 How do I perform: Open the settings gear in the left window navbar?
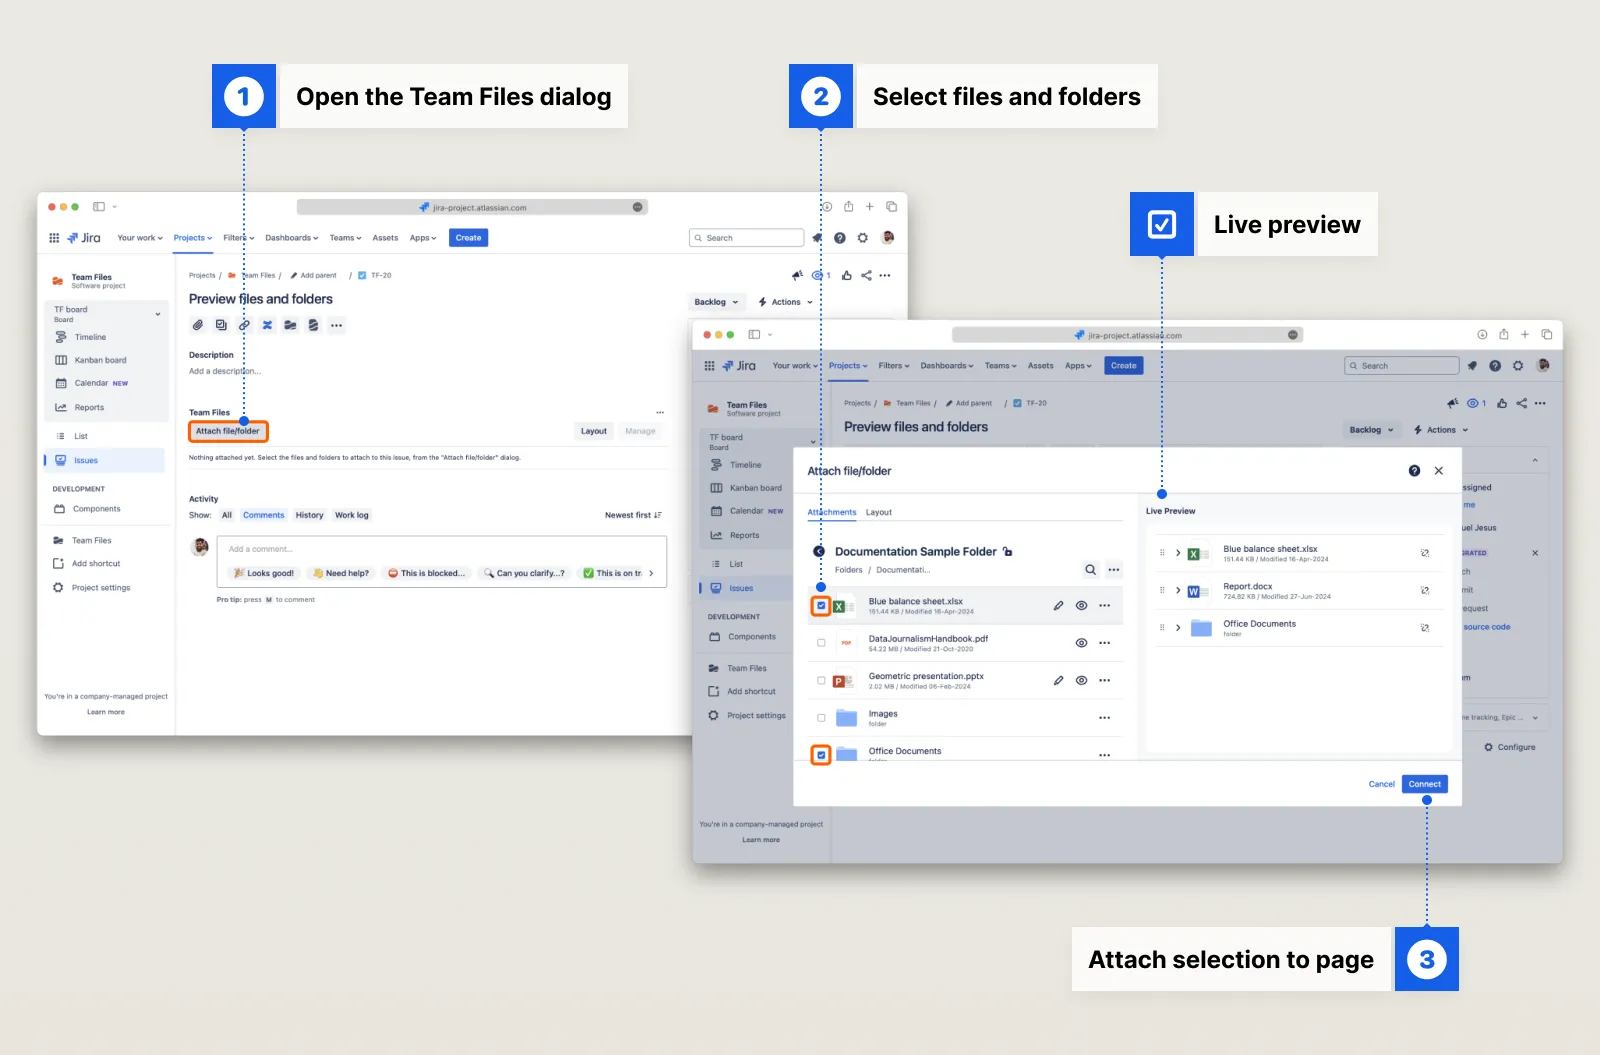click(x=863, y=238)
